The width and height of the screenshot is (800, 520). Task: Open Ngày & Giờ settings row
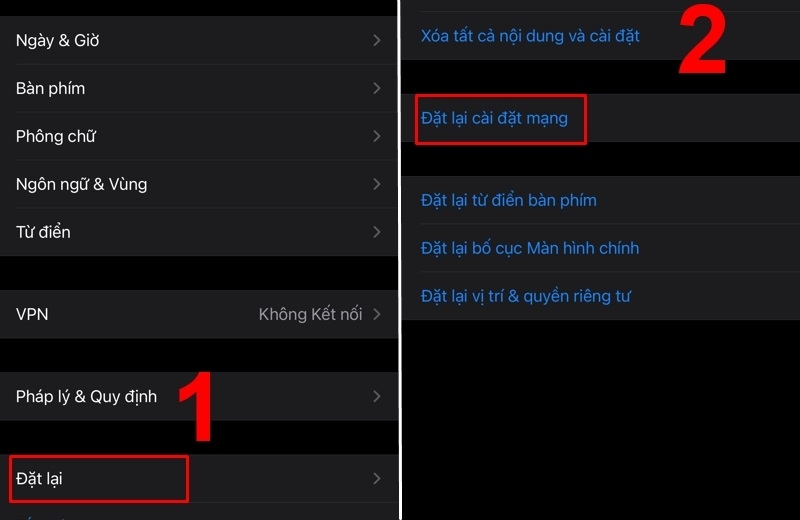(x=199, y=40)
